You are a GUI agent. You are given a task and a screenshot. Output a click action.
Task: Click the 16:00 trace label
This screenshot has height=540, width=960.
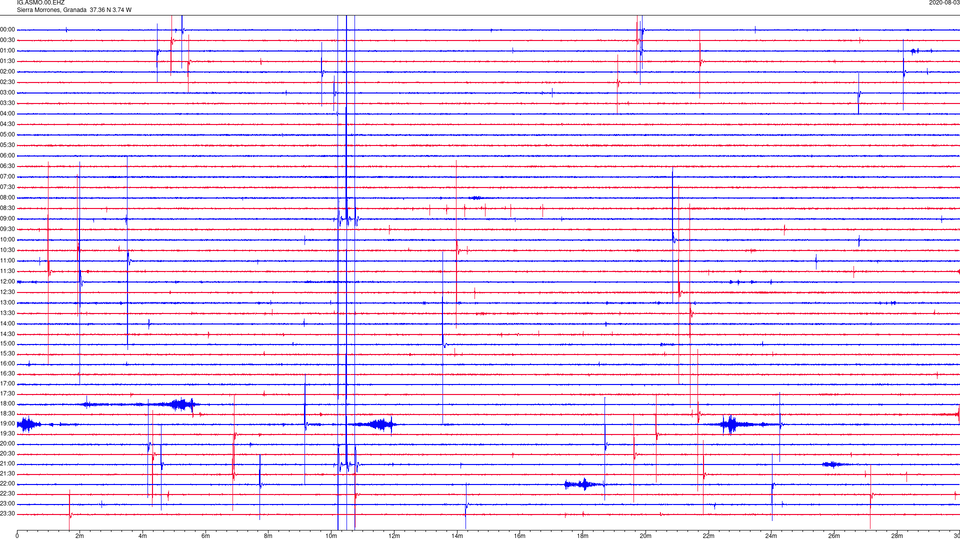pos(8,364)
